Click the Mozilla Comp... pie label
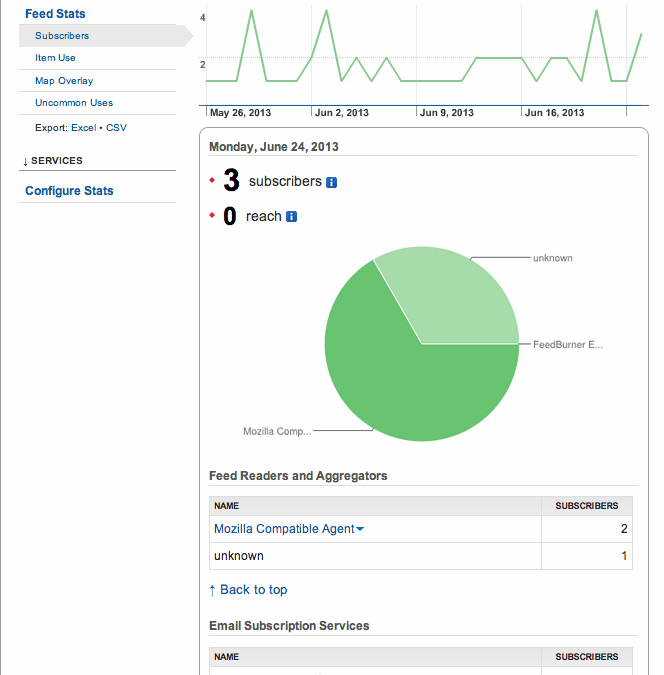 [x=277, y=431]
